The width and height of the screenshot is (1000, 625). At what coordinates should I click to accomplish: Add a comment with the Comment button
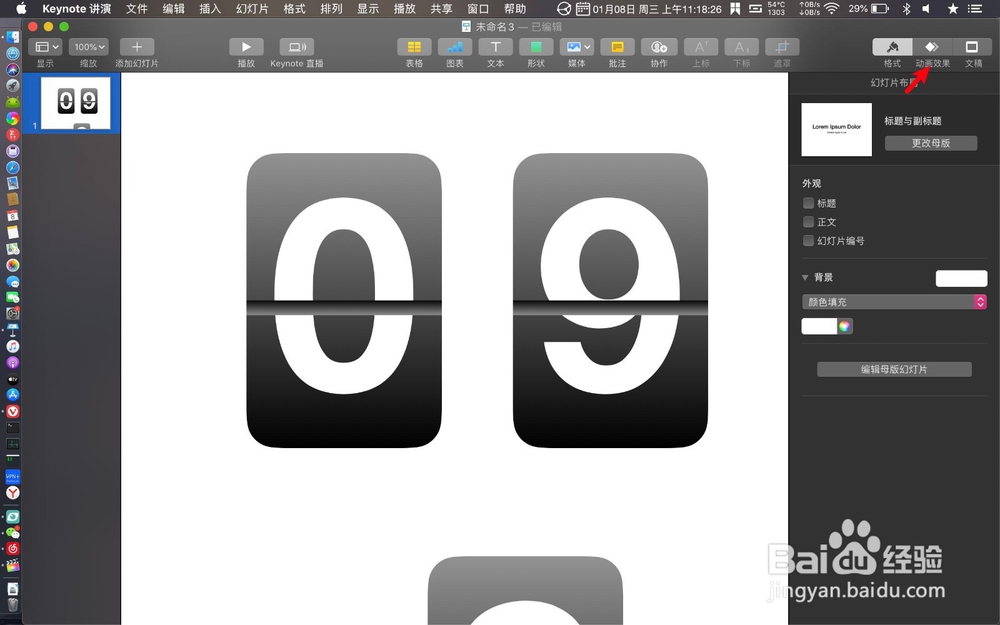(617, 47)
